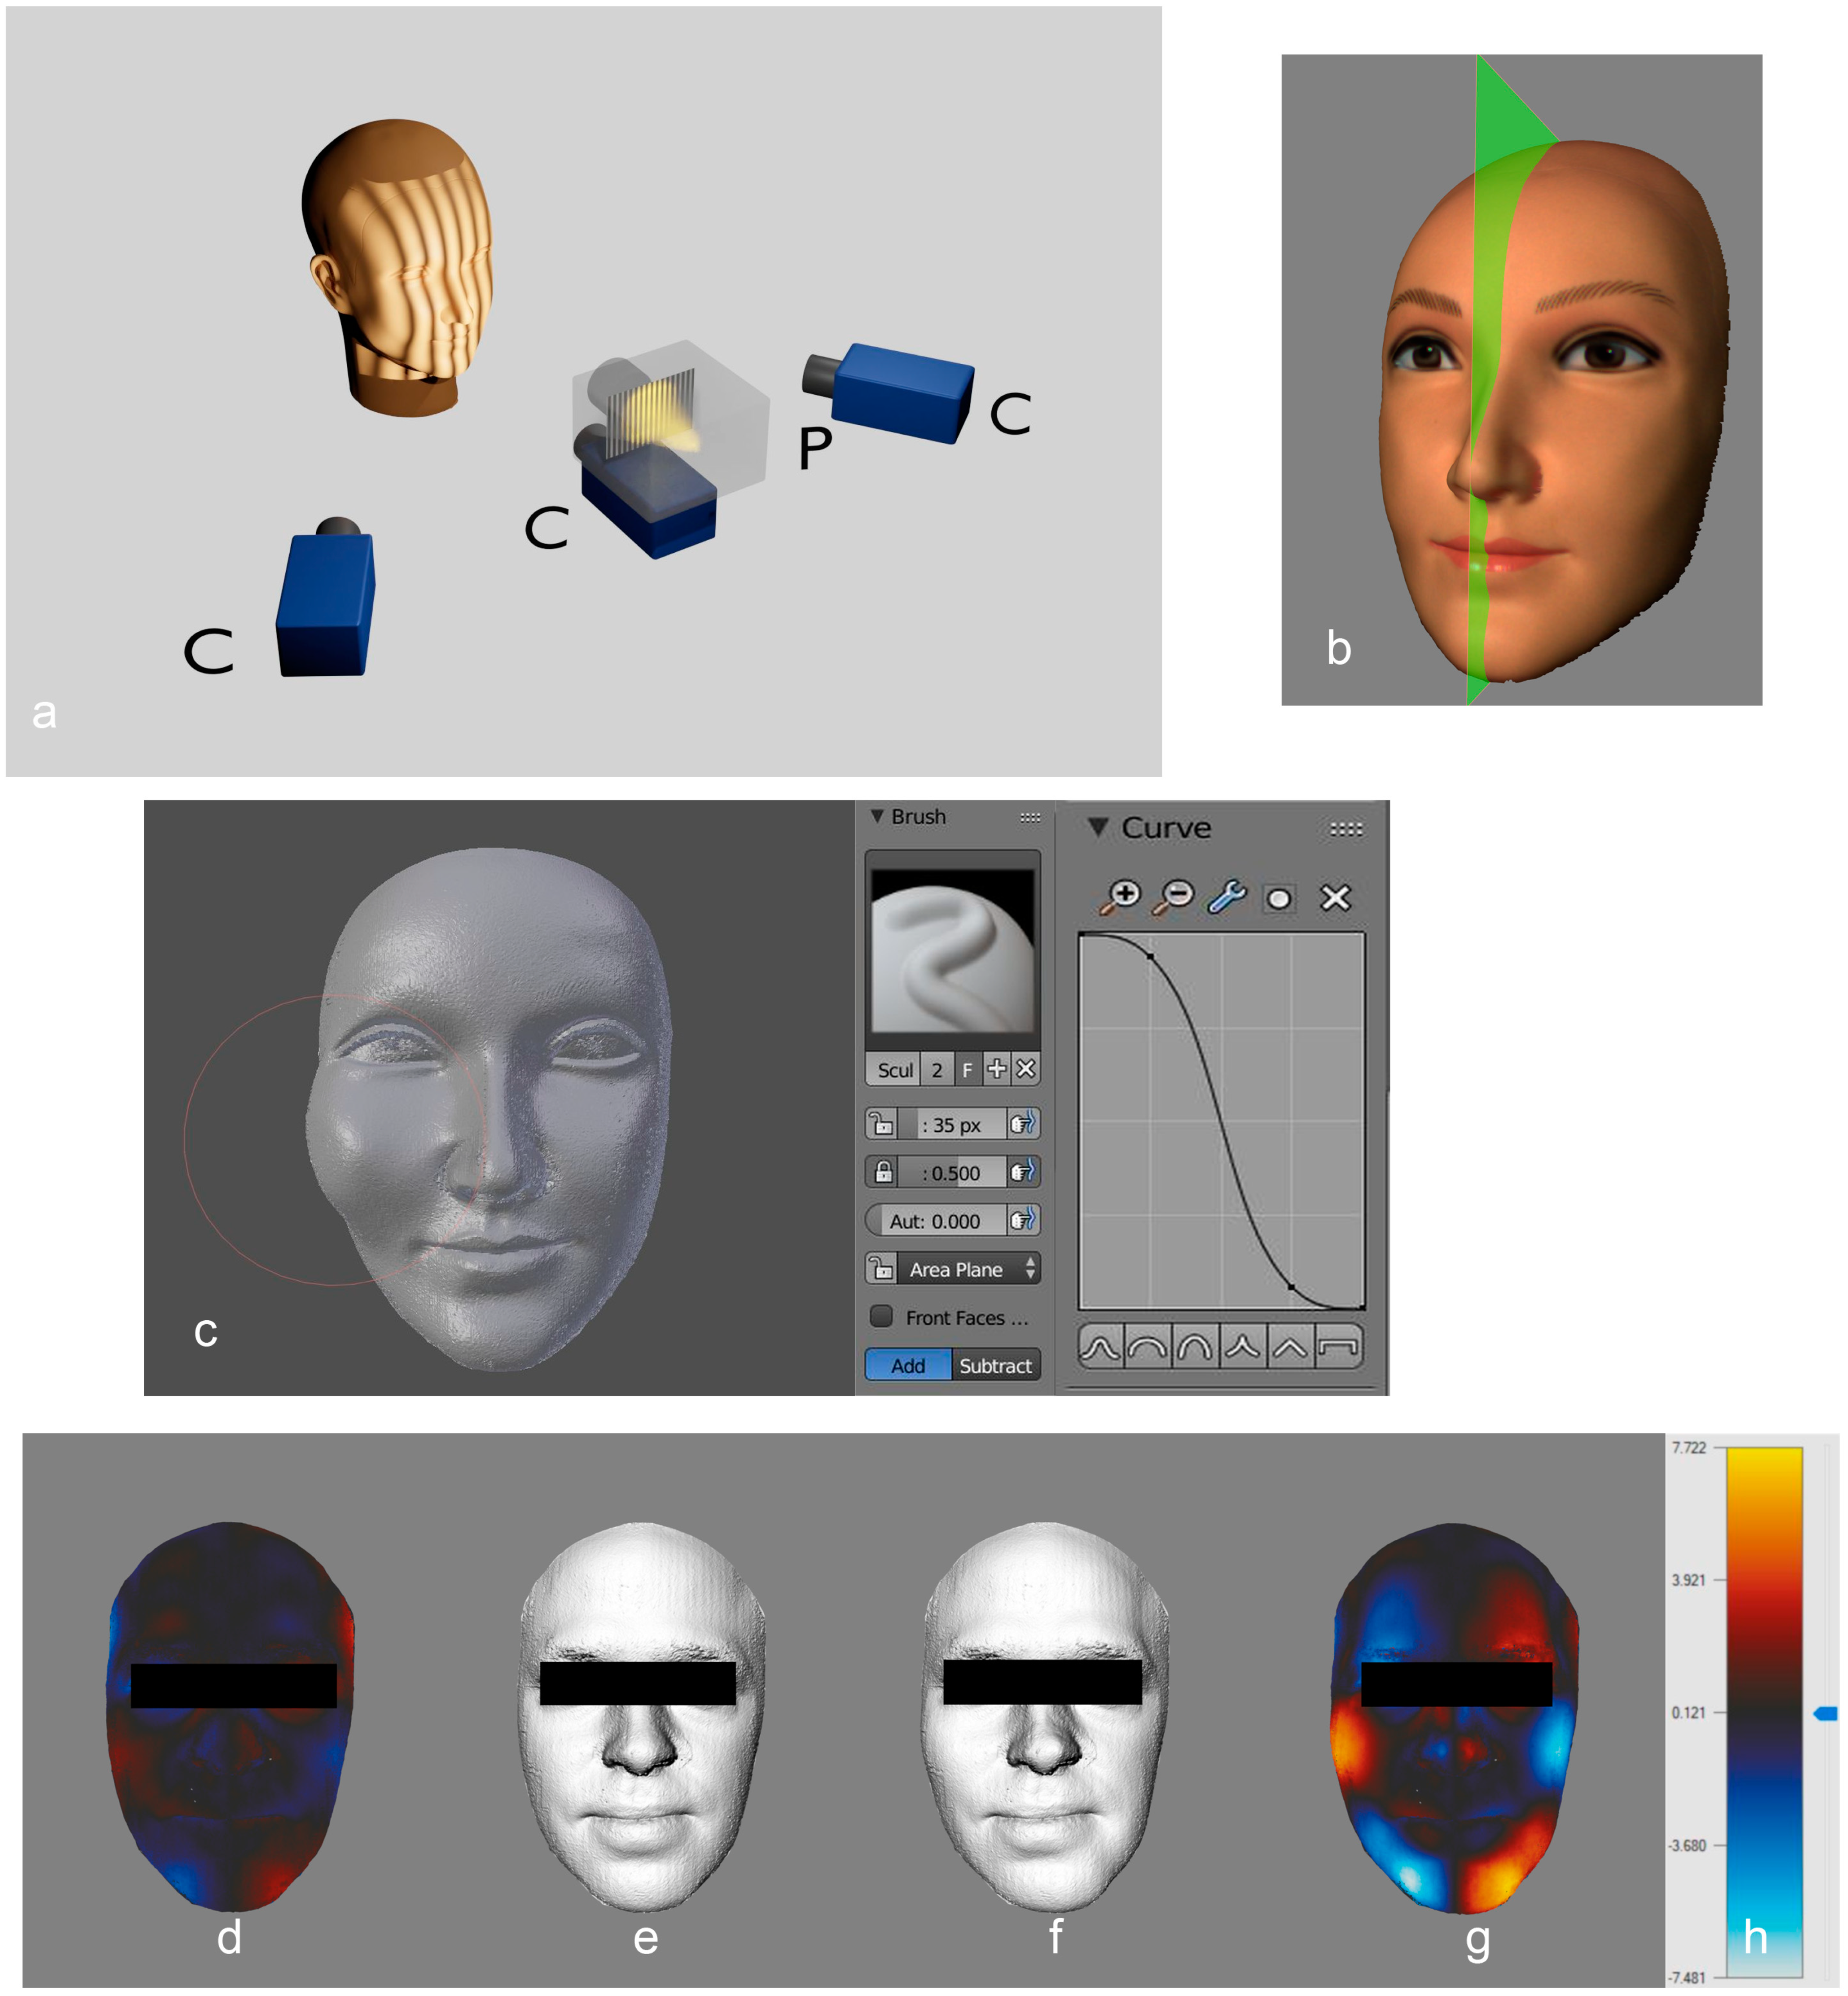The height and width of the screenshot is (1996, 1848).
Task: Apply the smooth curve preset
Action: pos(1100,1347)
